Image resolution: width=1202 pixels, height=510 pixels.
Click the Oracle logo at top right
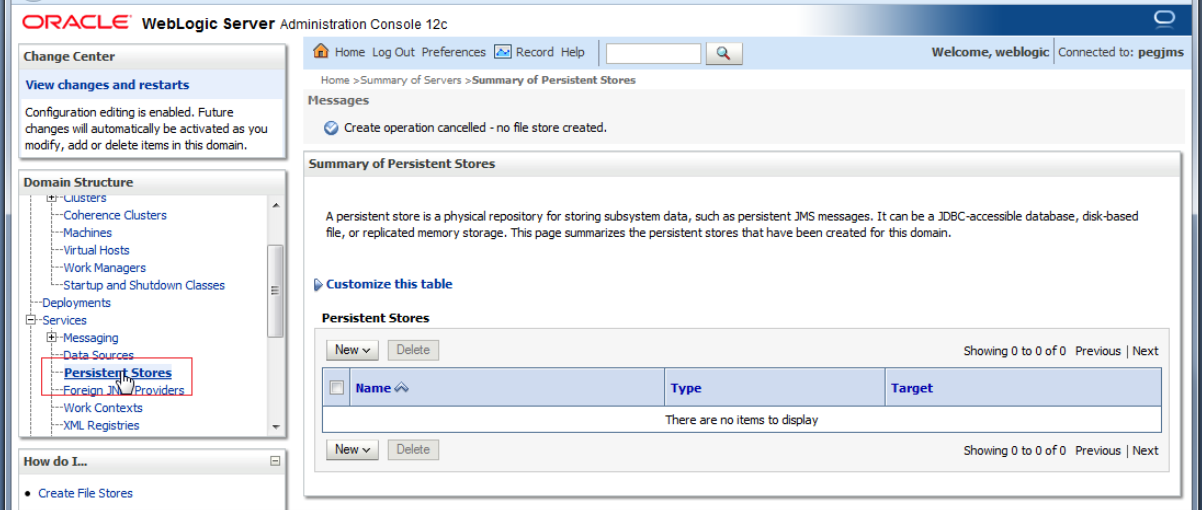click(x=1164, y=19)
